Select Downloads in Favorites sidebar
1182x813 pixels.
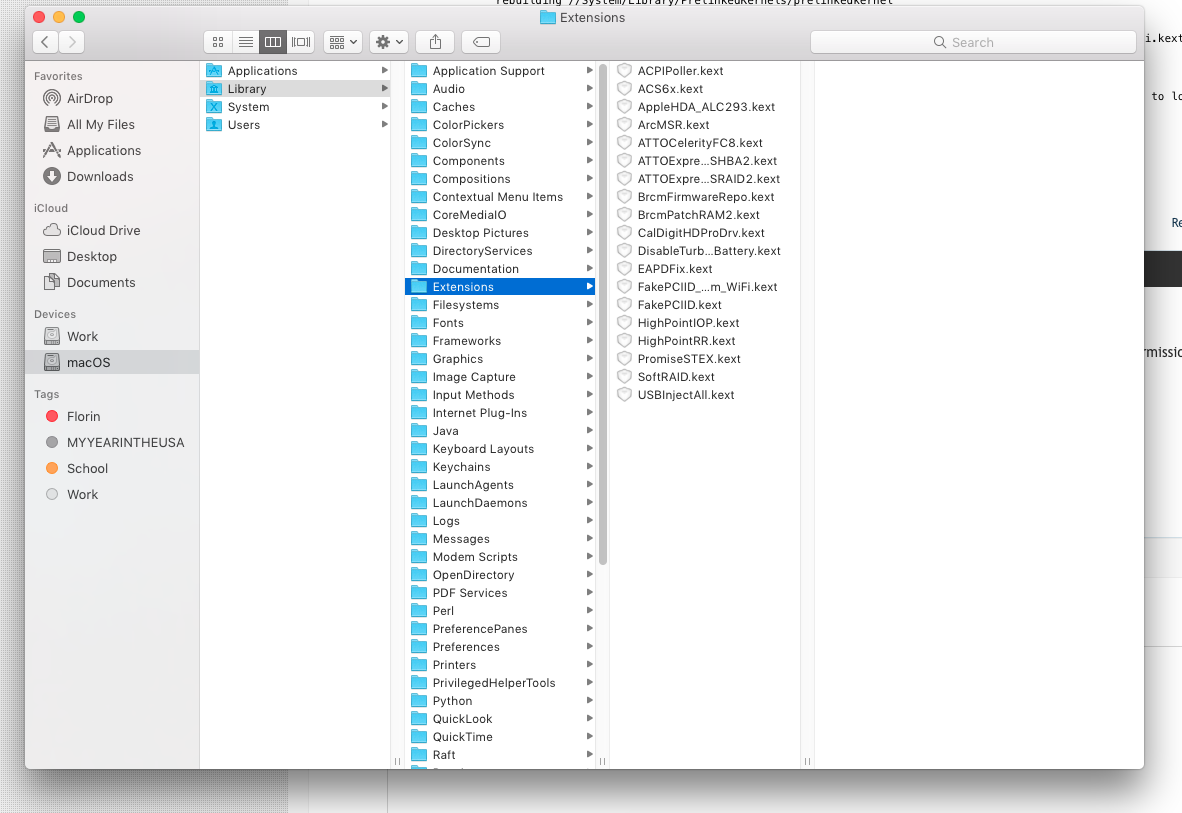coord(99,176)
